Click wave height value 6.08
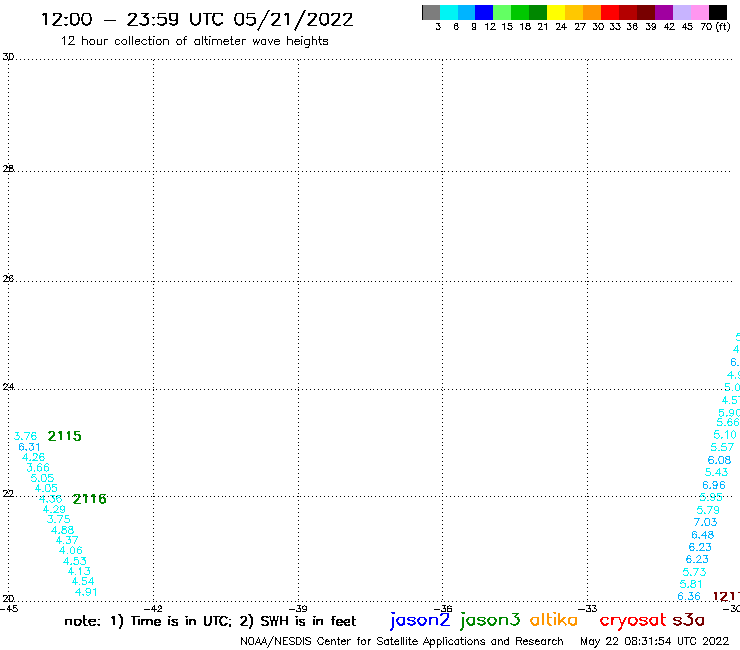Screen dimensions: 740x650 tap(719, 460)
